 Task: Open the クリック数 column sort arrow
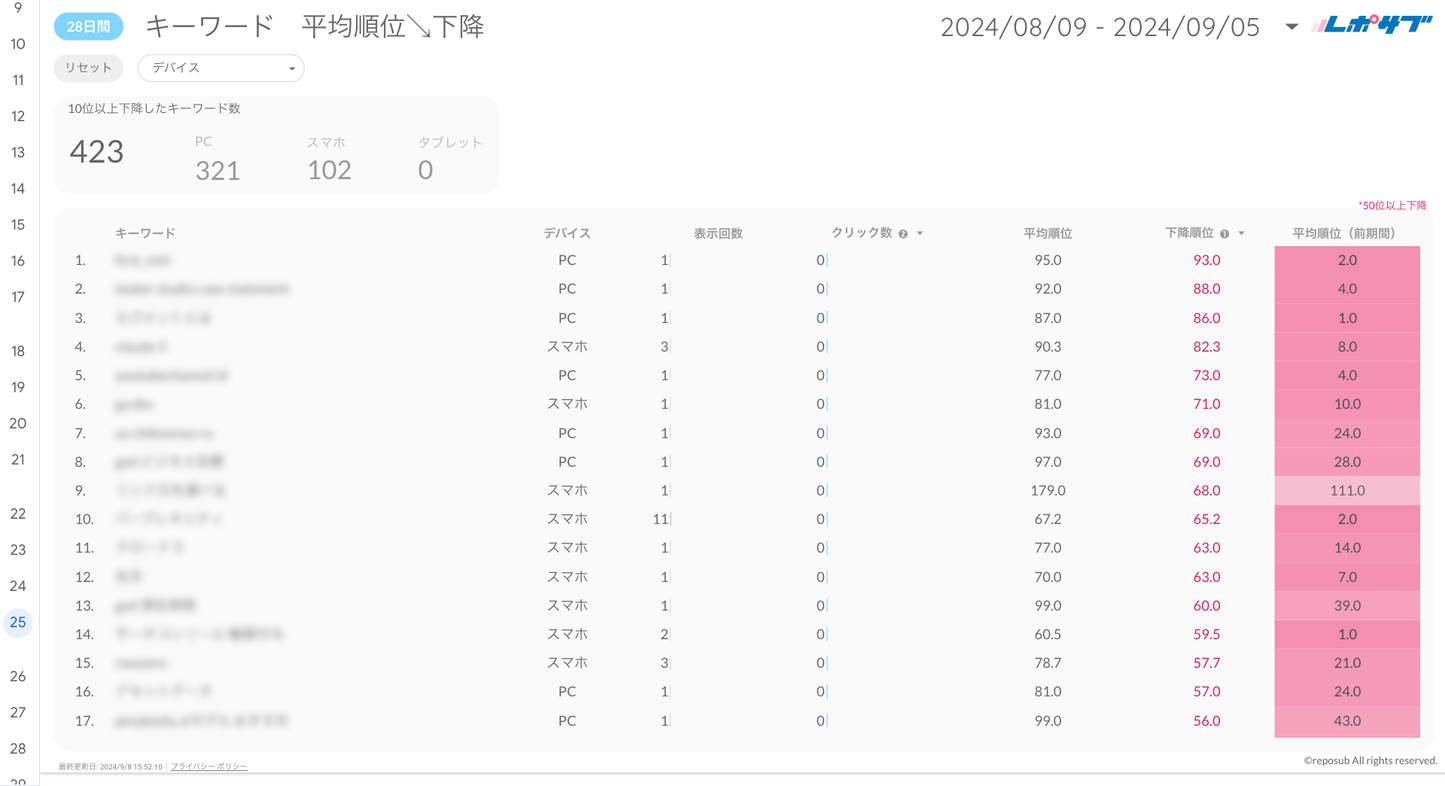tap(920, 234)
